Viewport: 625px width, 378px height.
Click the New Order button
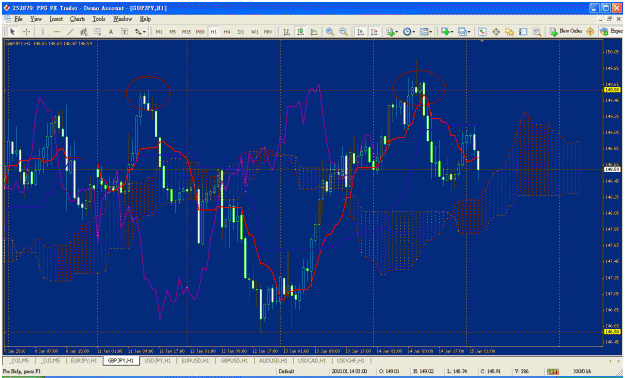pyautogui.click(x=566, y=32)
